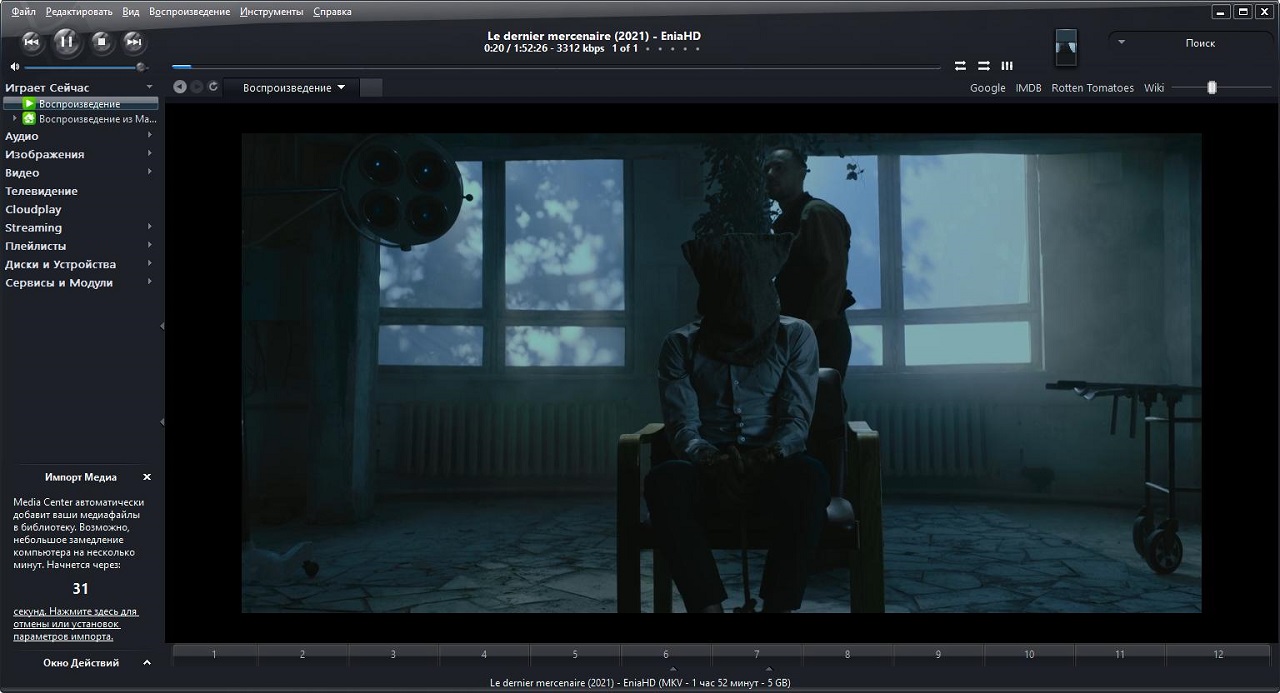Open DSP Studio via the three-bars icon

pos(1007,66)
